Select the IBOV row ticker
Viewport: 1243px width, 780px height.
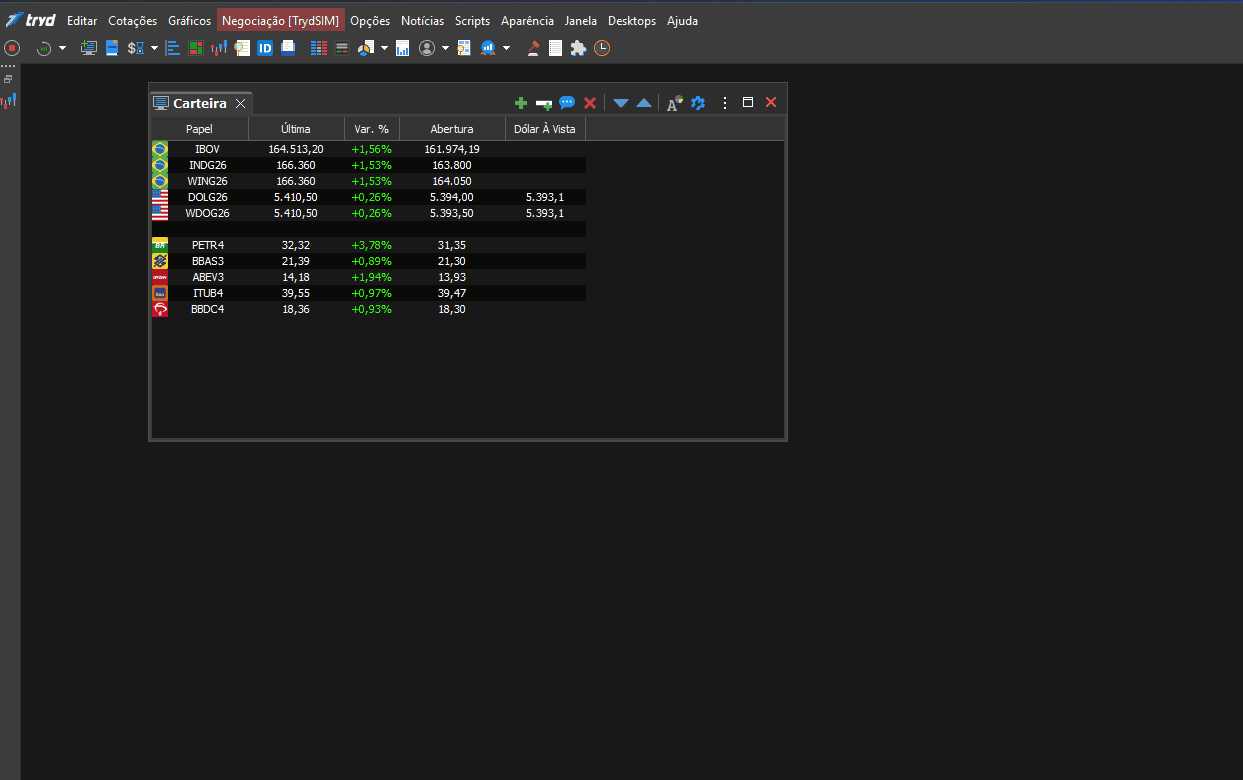207,149
